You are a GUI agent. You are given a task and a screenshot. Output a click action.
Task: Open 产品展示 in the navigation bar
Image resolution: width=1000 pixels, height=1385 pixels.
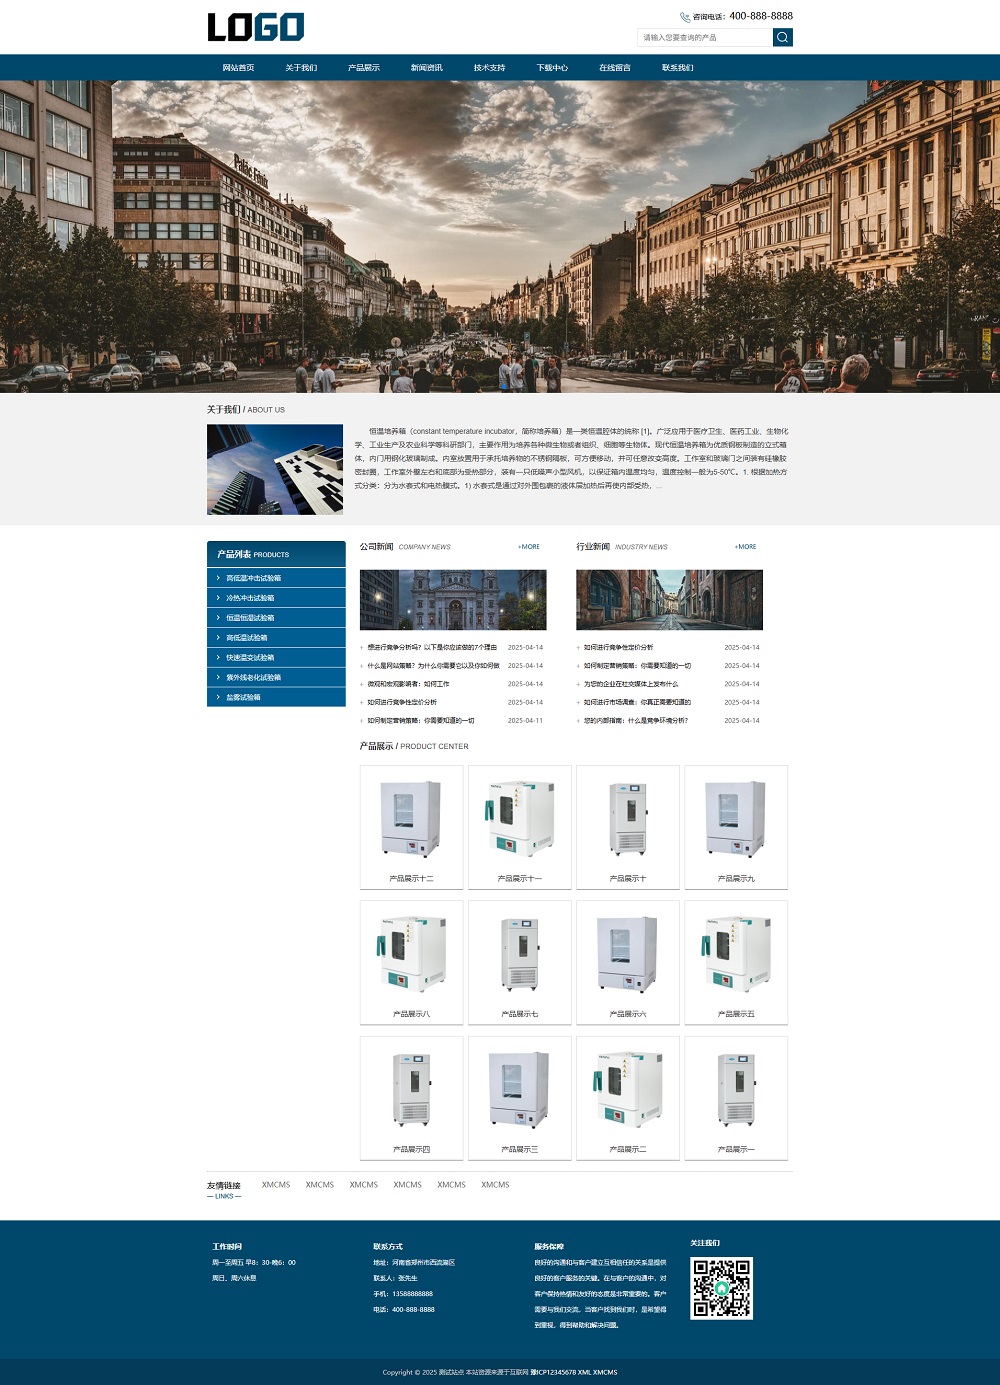pos(364,68)
